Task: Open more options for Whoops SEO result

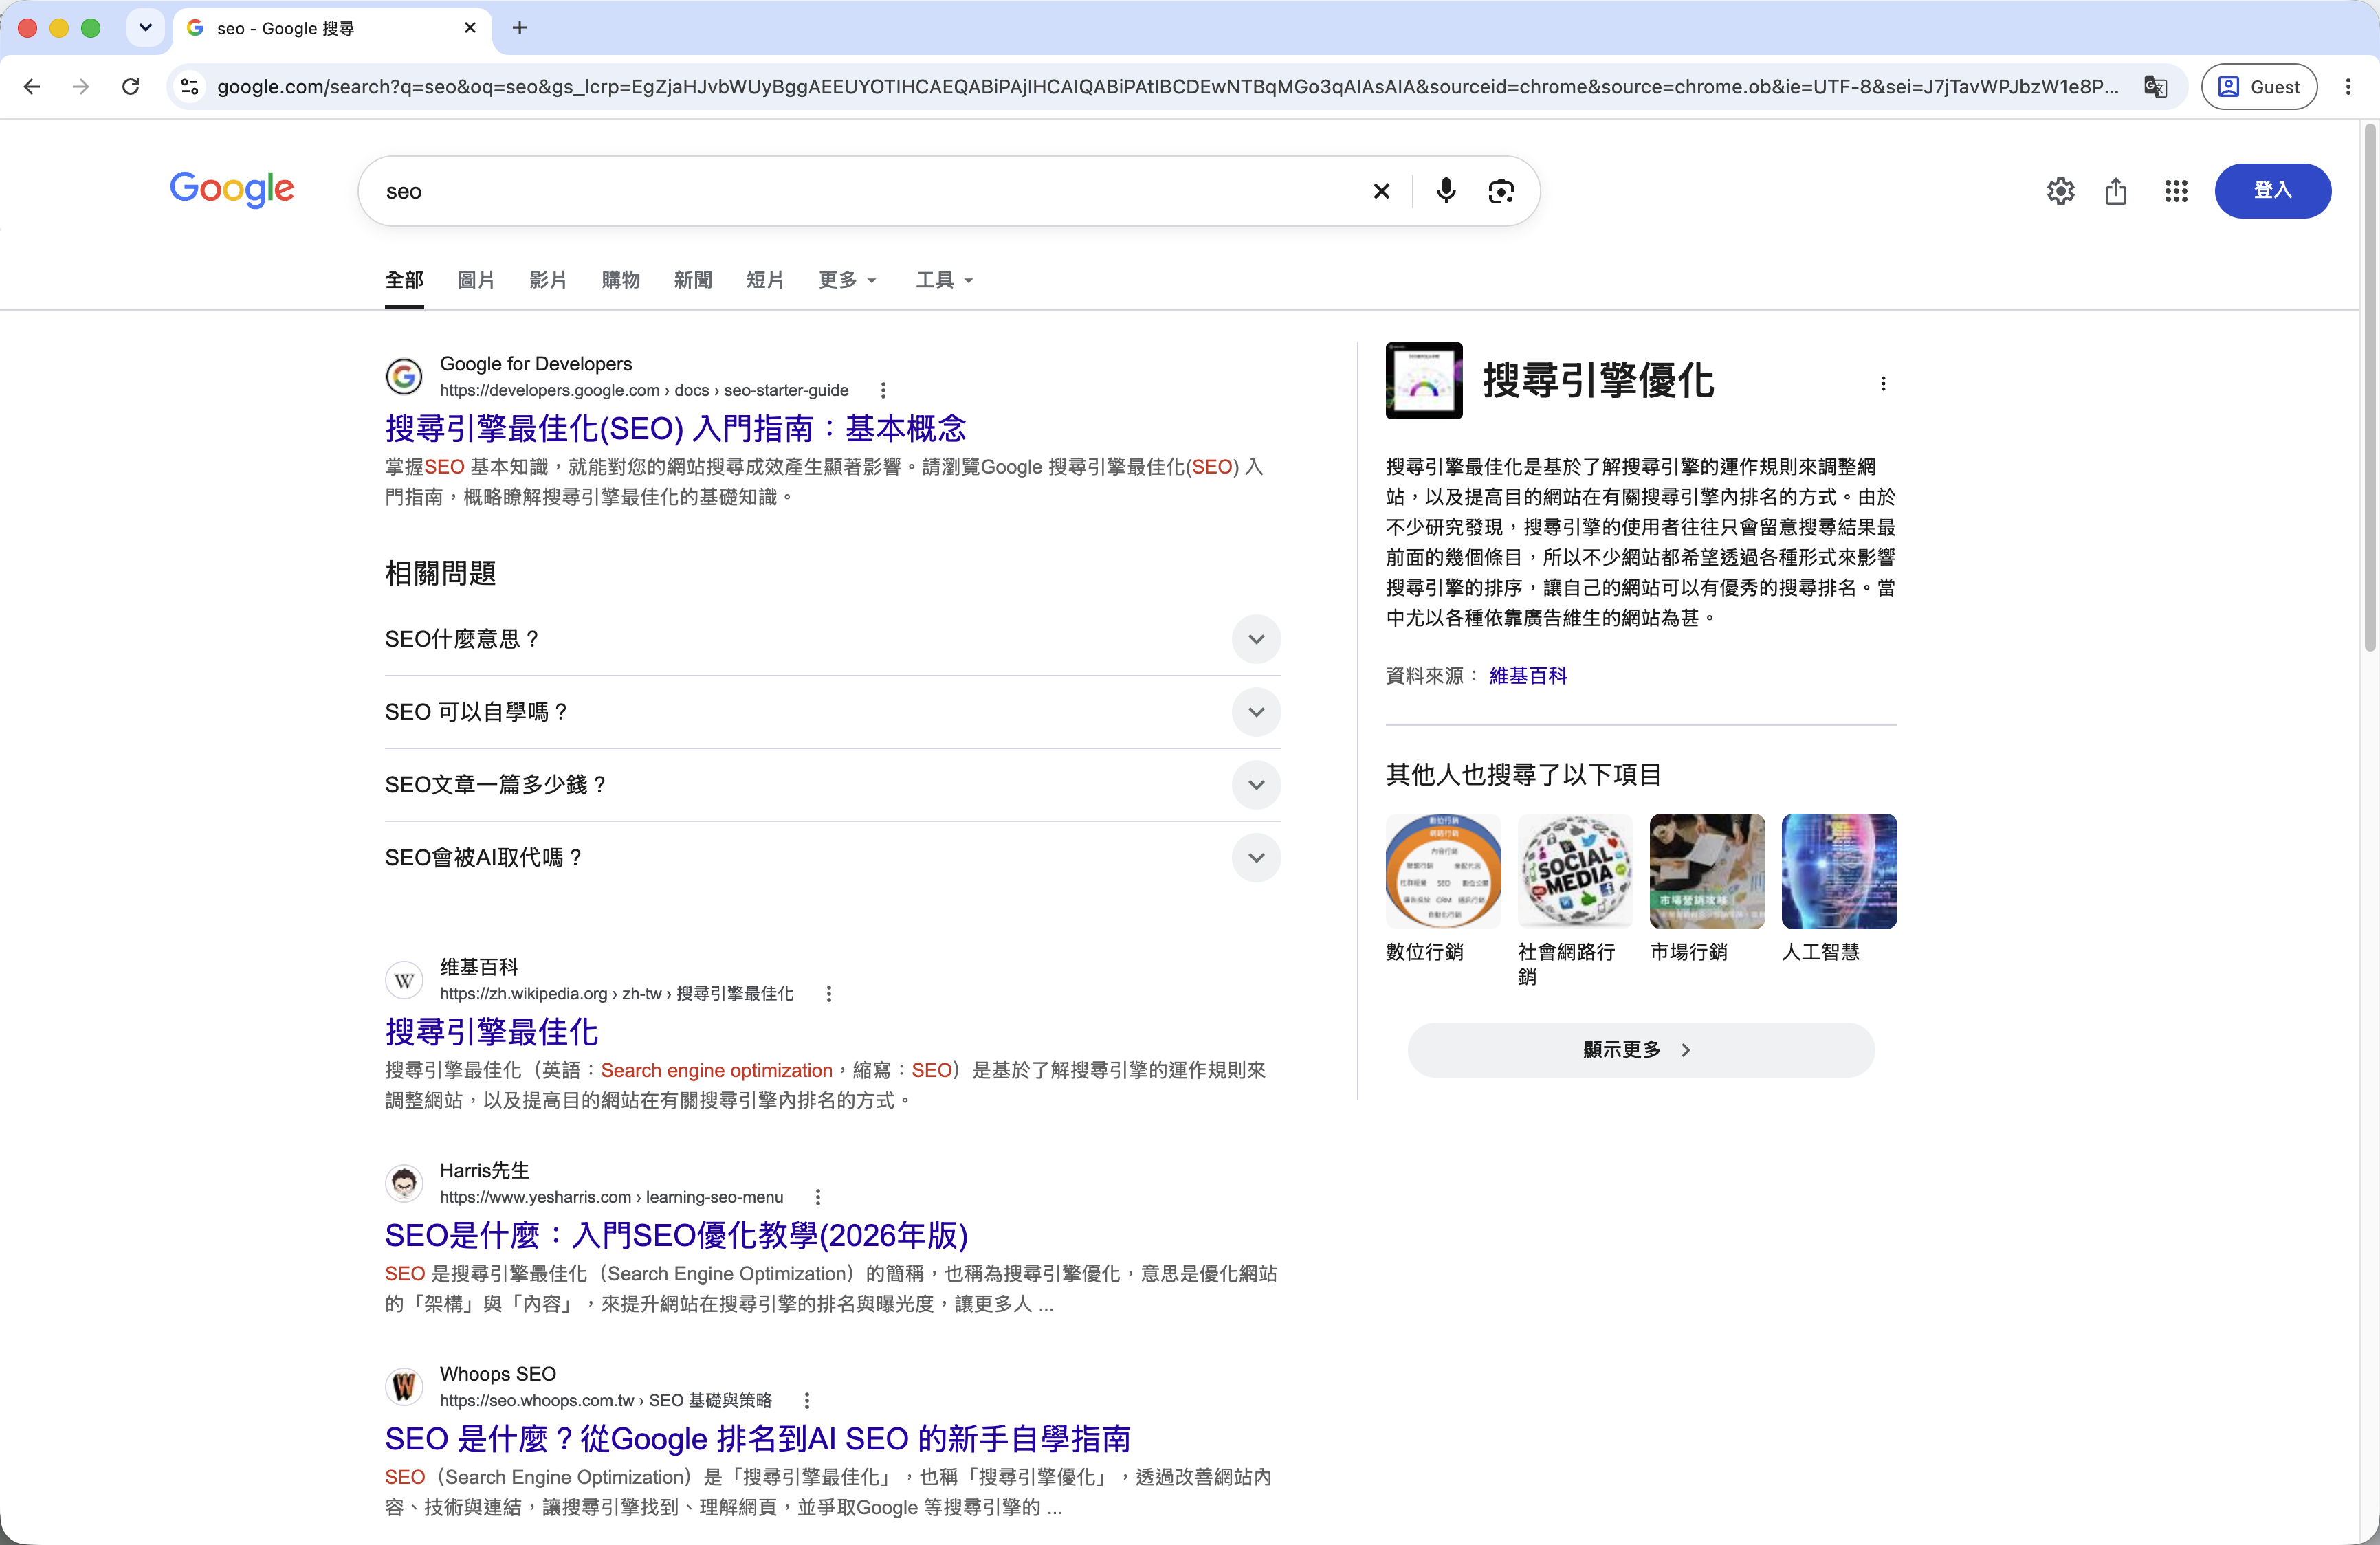Action: [807, 1400]
